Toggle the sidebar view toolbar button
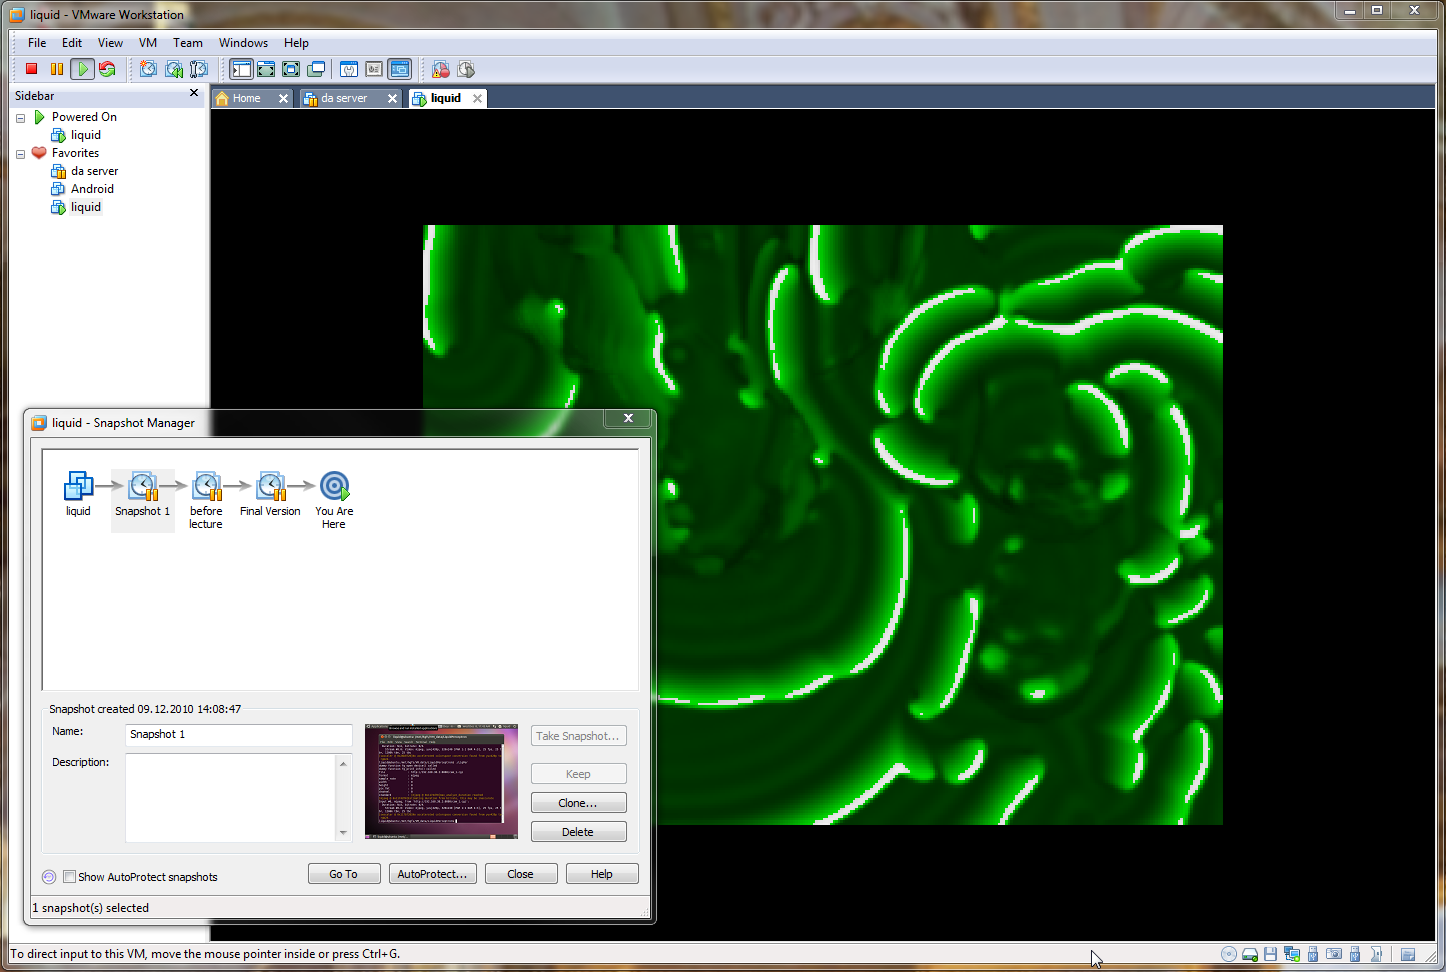The width and height of the screenshot is (1446, 972). click(241, 69)
